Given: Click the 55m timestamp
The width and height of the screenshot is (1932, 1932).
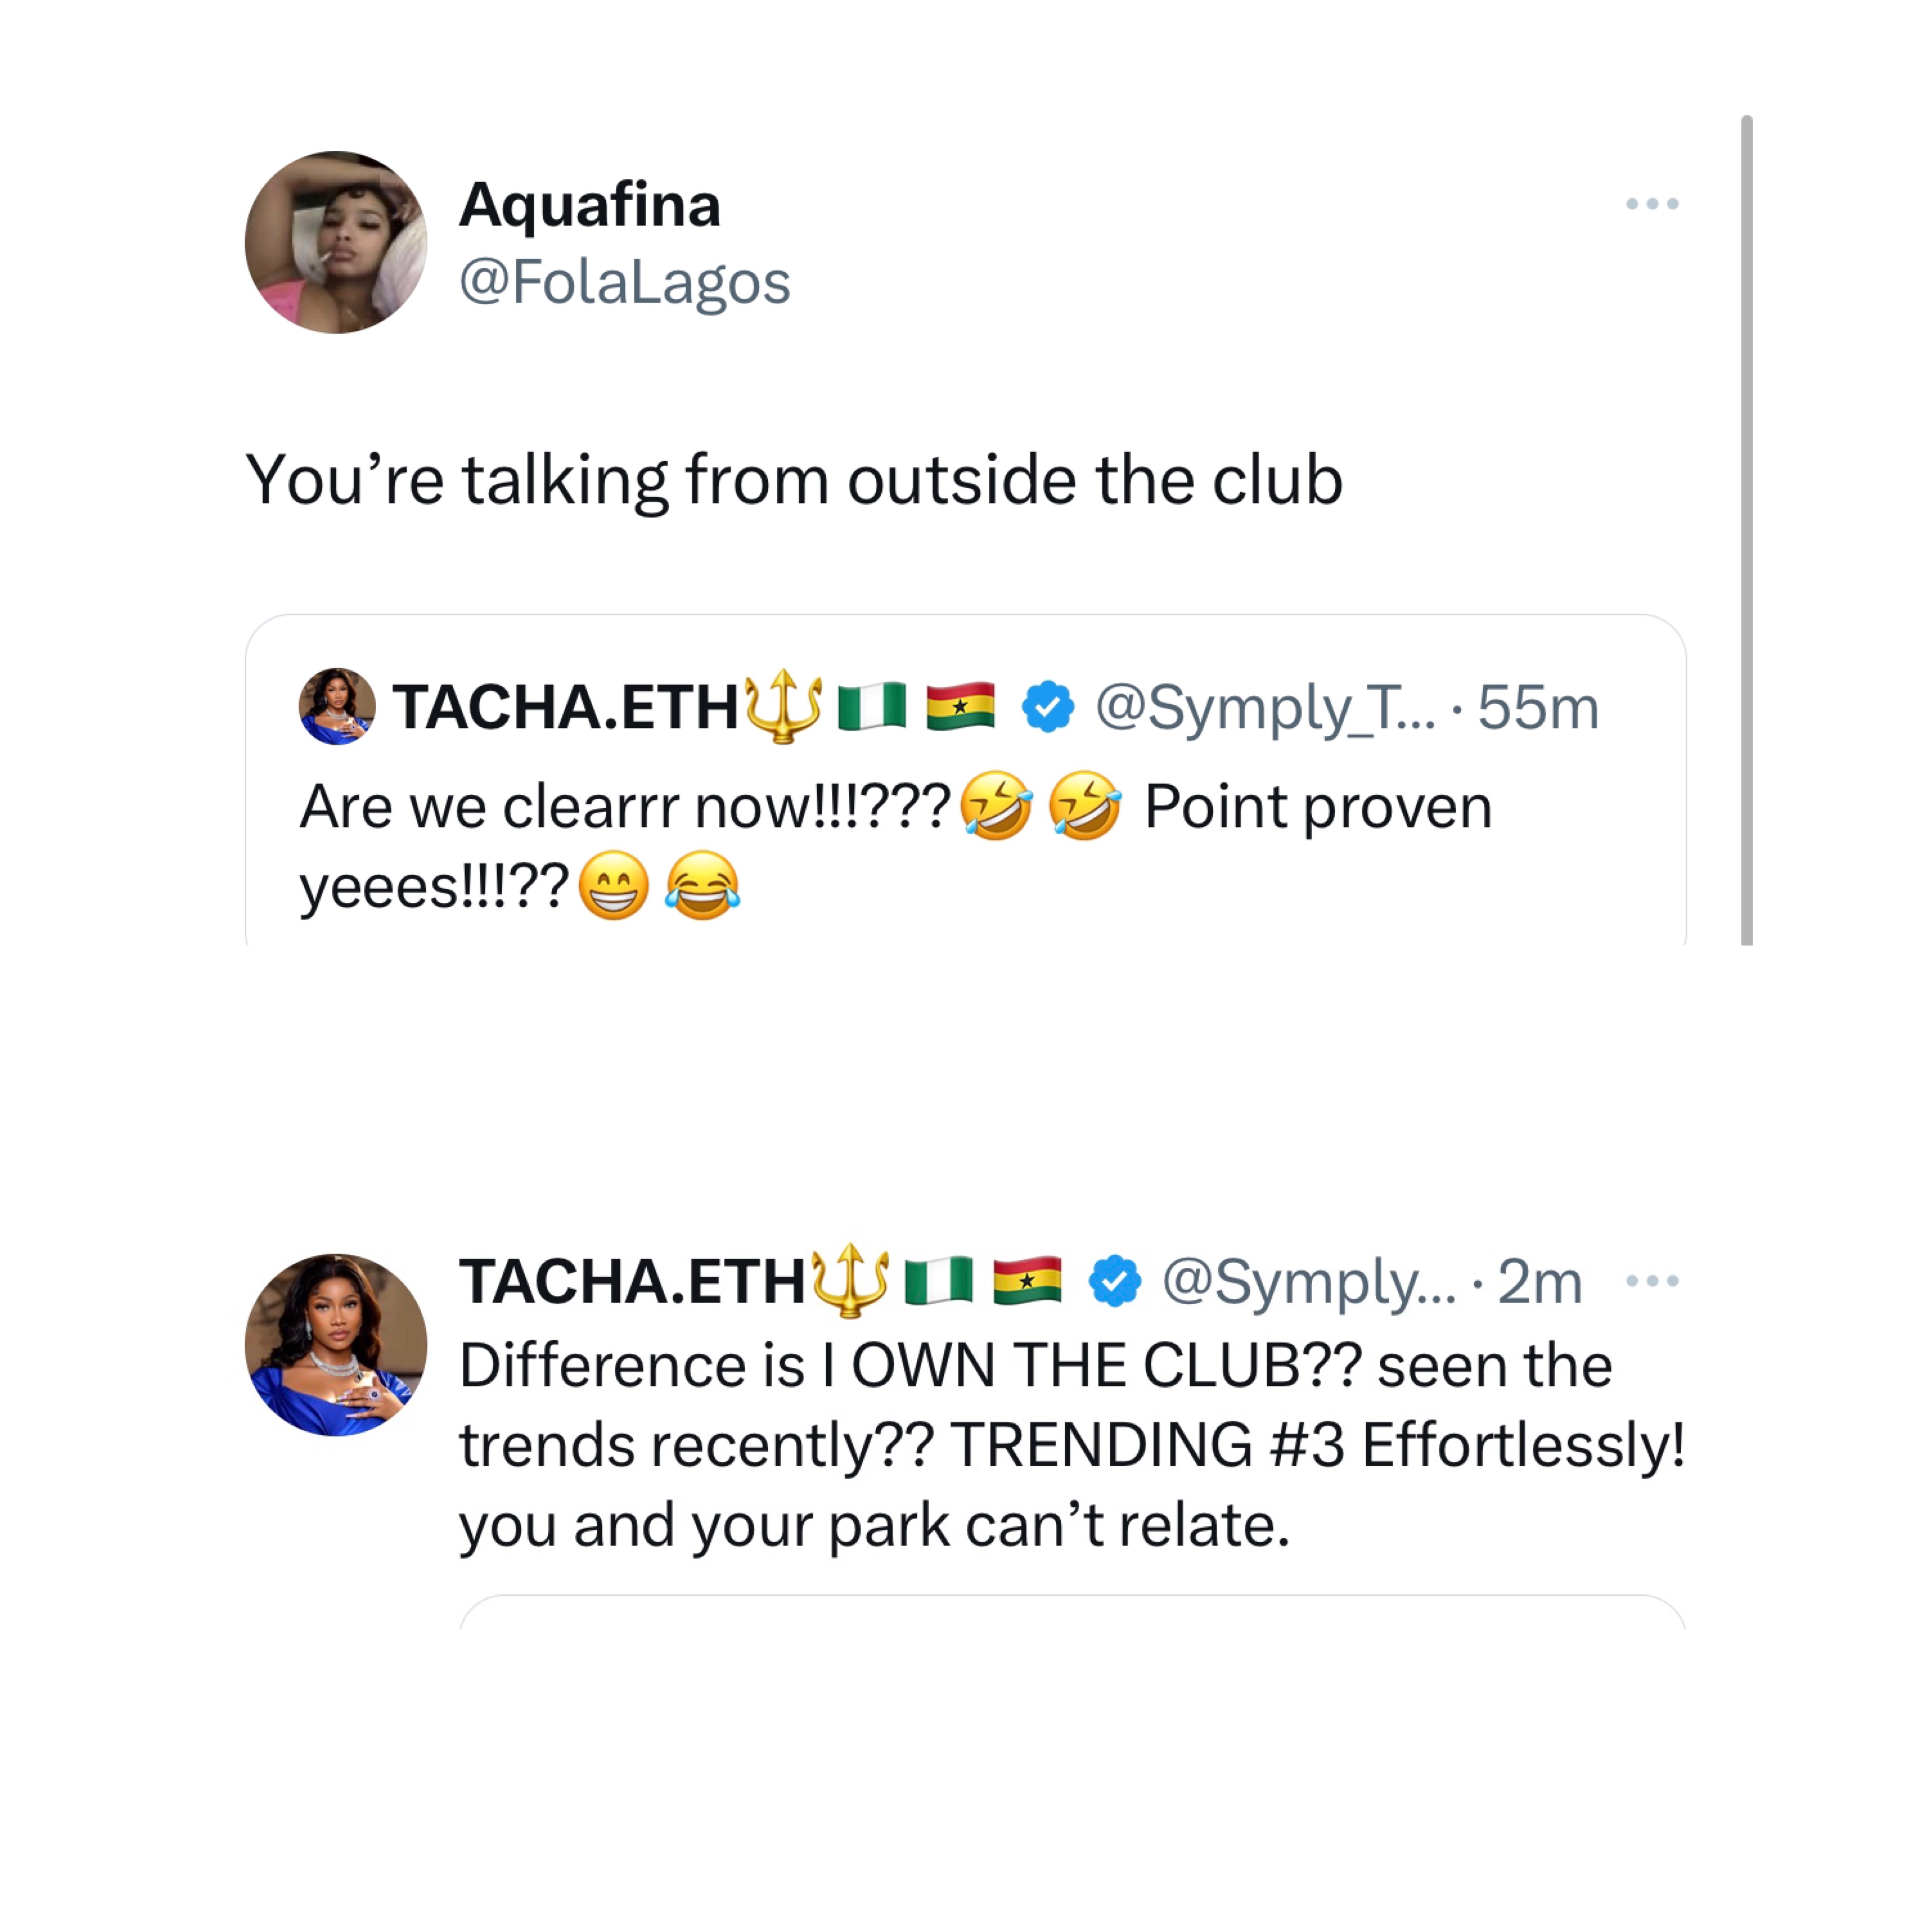Looking at the screenshot, I should [1538, 708].
